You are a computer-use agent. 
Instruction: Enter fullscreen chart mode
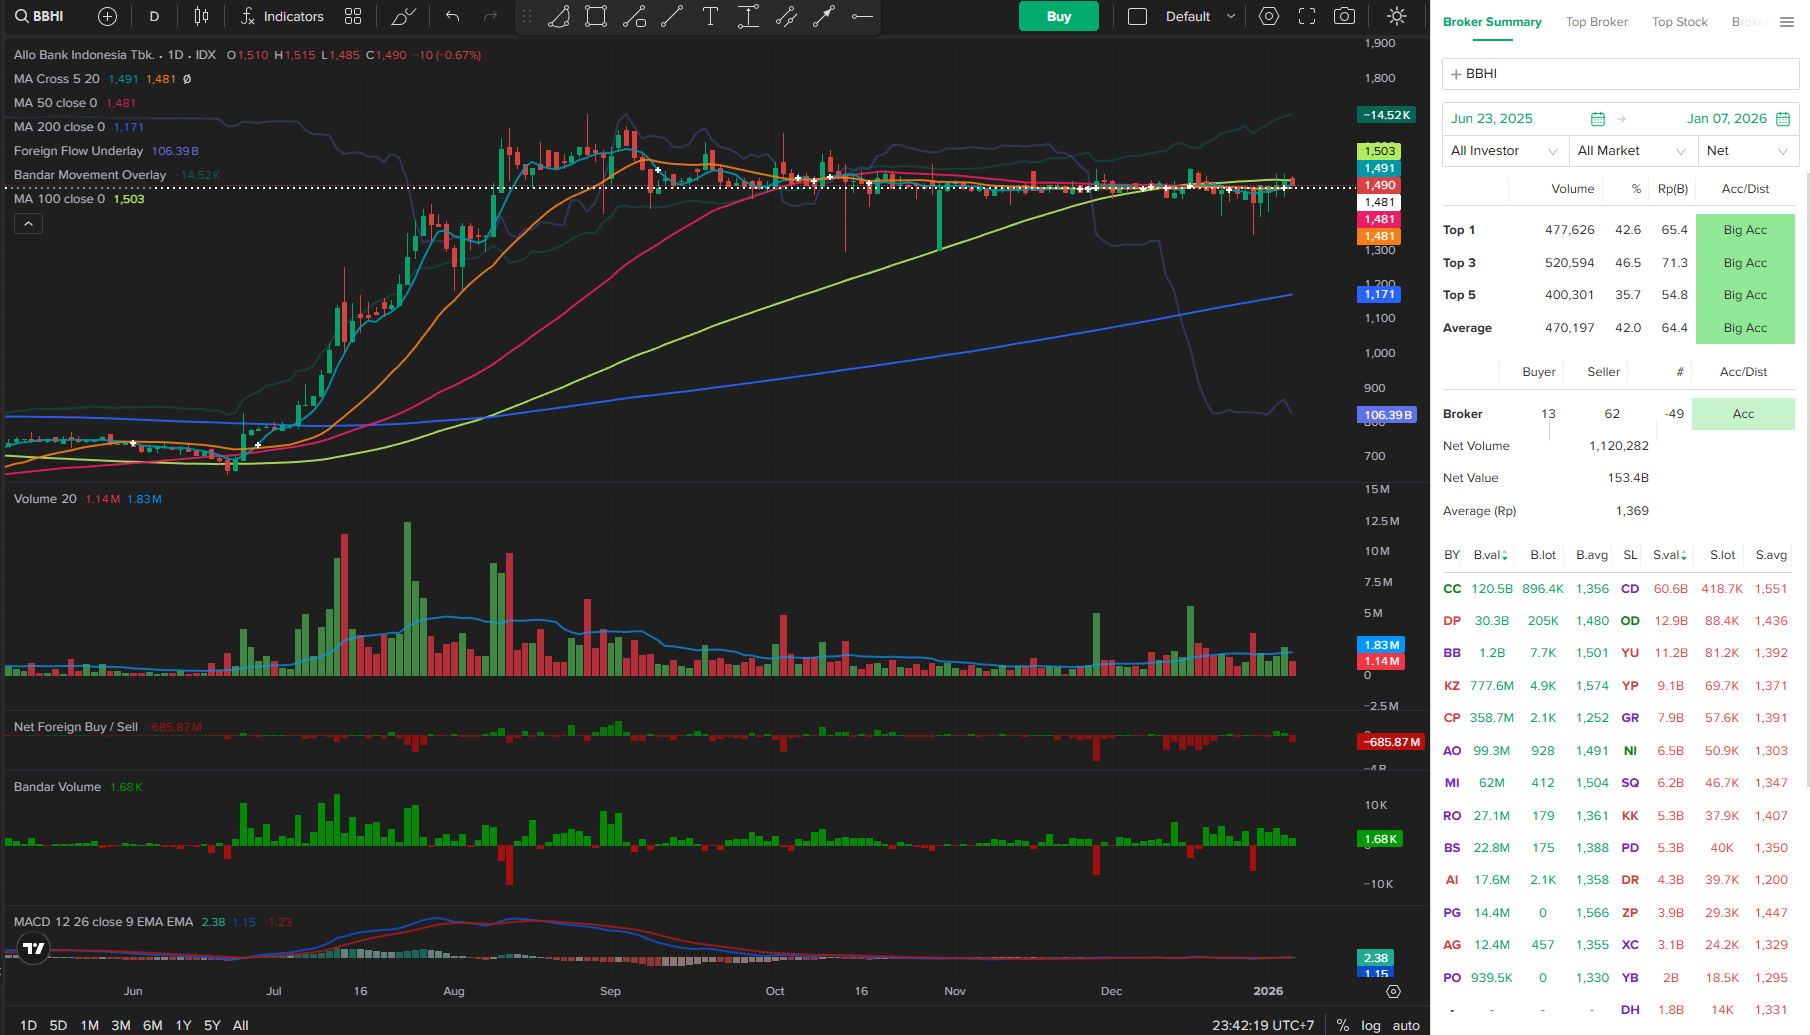1307,16
